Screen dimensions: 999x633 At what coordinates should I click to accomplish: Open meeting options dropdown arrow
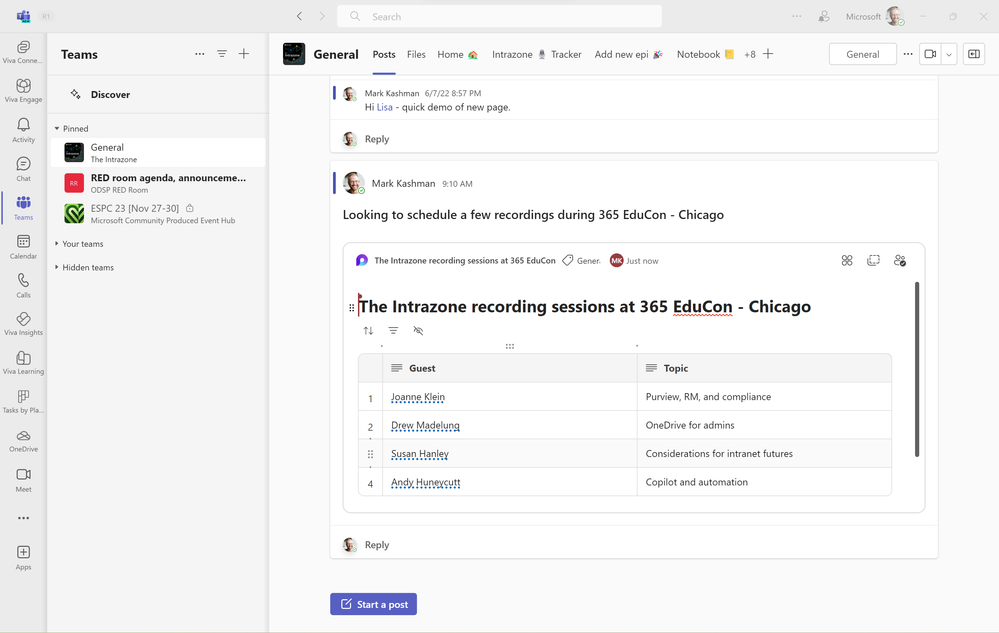pyautogui.click(x=949, y=54)
